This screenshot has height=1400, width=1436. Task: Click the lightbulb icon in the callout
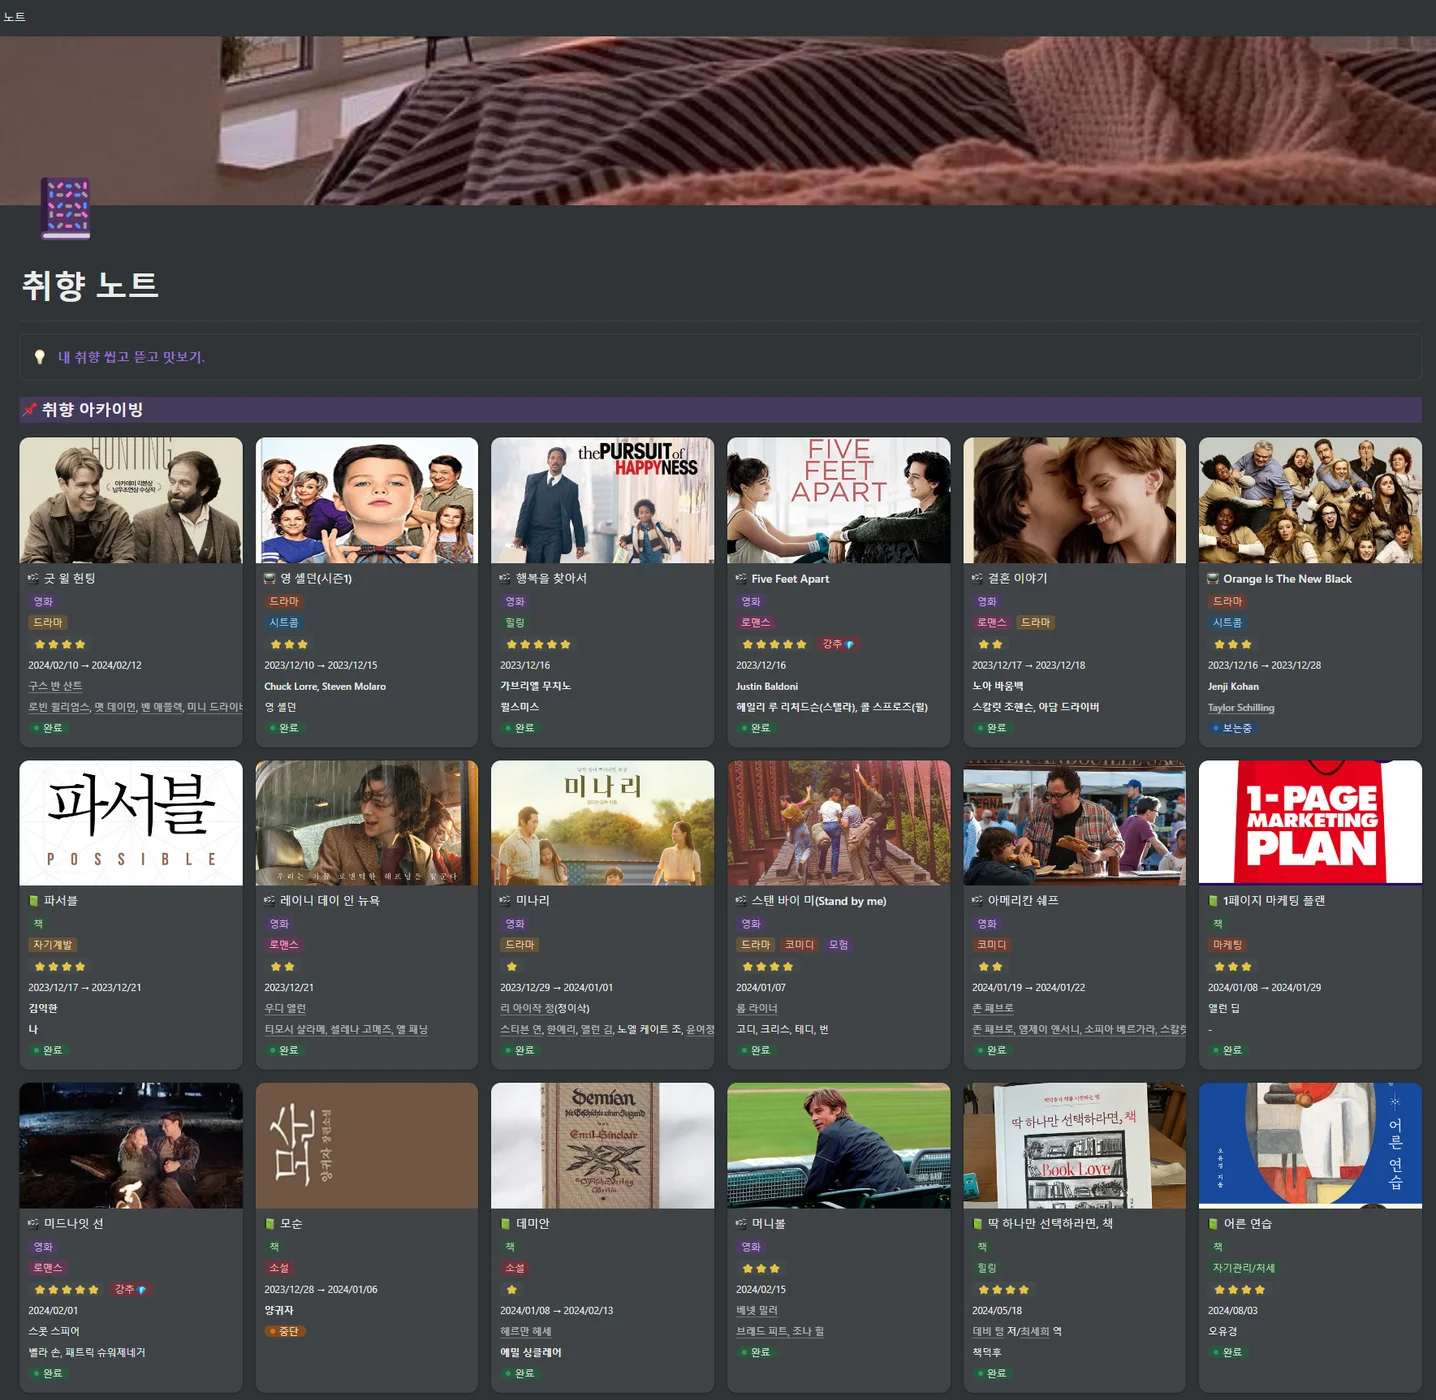point(40,357)
